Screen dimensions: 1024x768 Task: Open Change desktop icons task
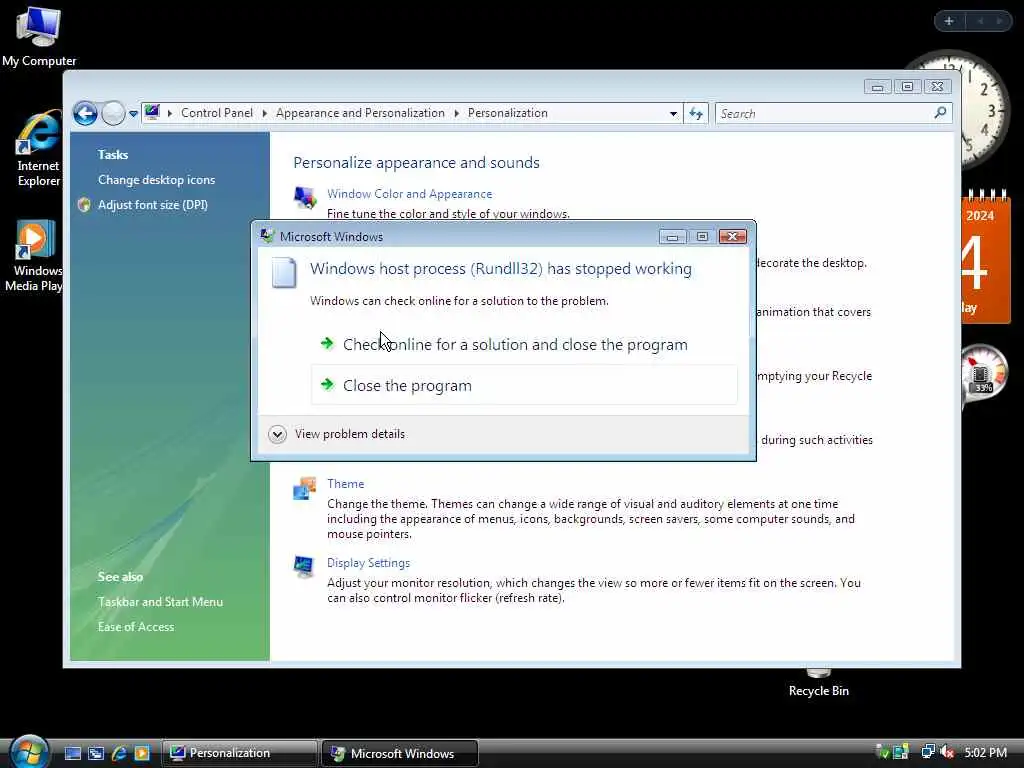point(156,180)
